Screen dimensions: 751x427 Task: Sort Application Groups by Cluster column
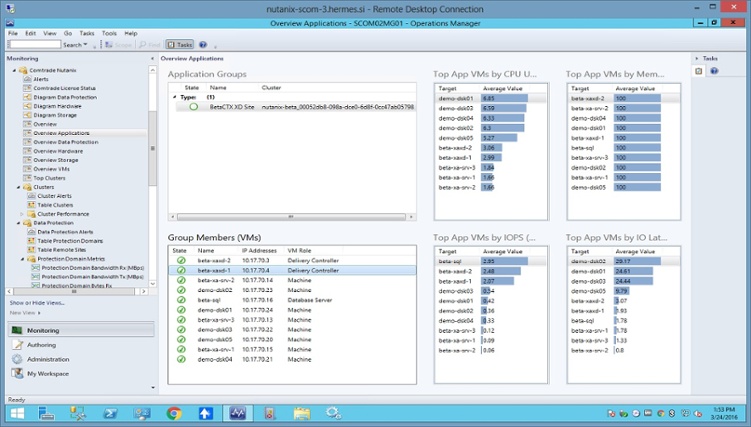point(271,88)
